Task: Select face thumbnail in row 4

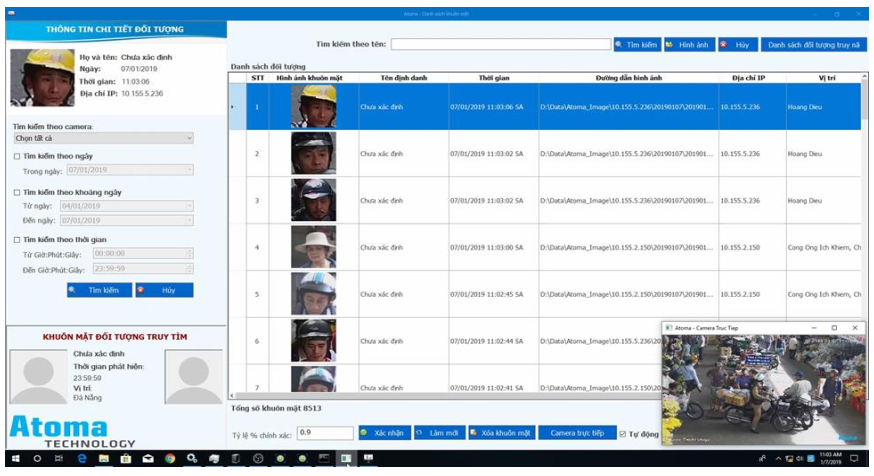Action: pyautogui.click(x=314, y=247)
